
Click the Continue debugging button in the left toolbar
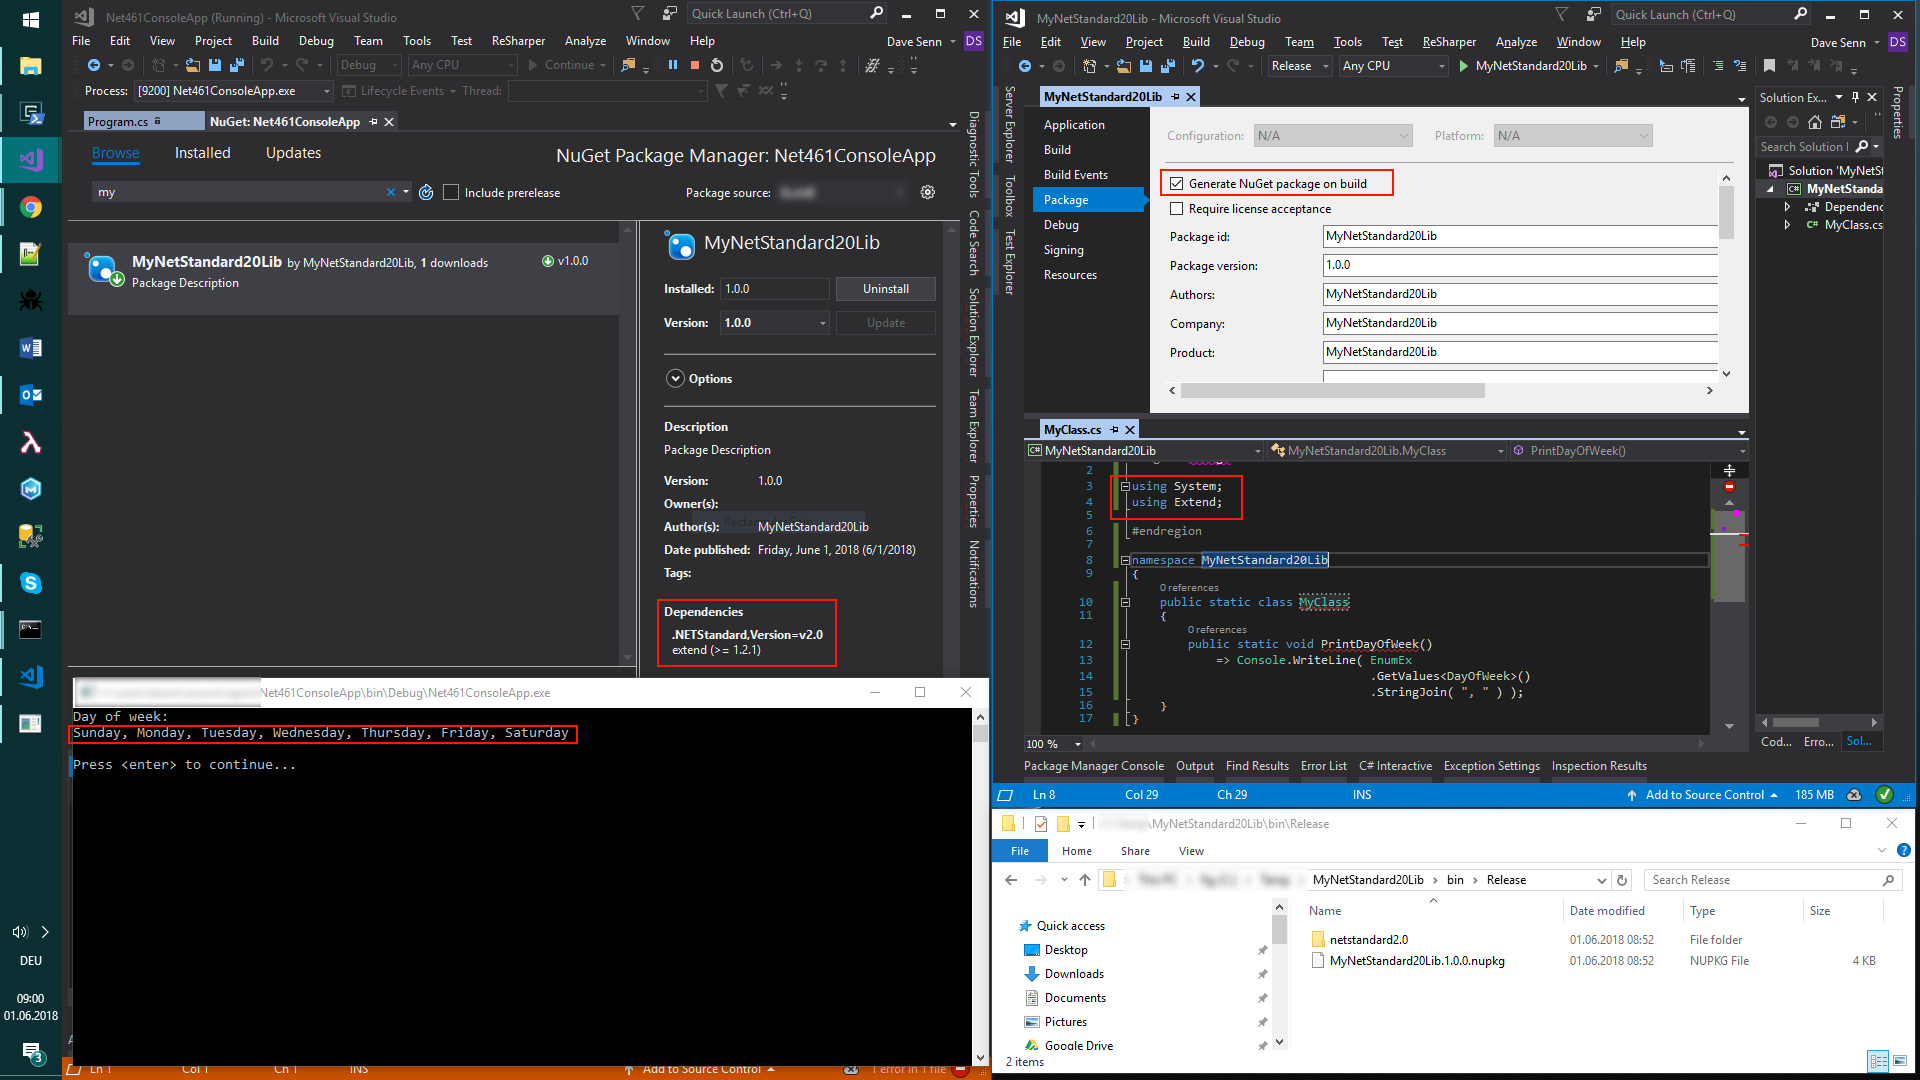click(x=567, y=64)
